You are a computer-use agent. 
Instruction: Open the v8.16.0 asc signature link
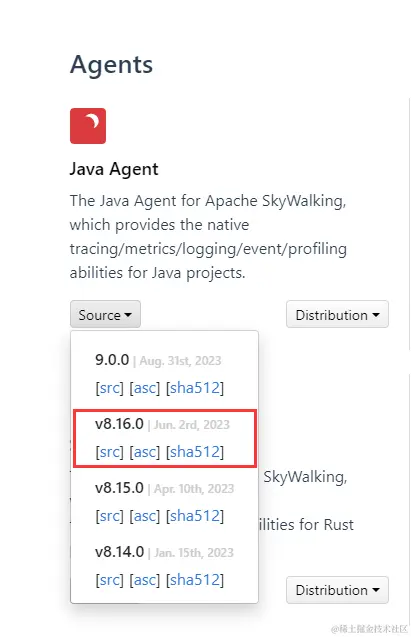coord(145,452)
